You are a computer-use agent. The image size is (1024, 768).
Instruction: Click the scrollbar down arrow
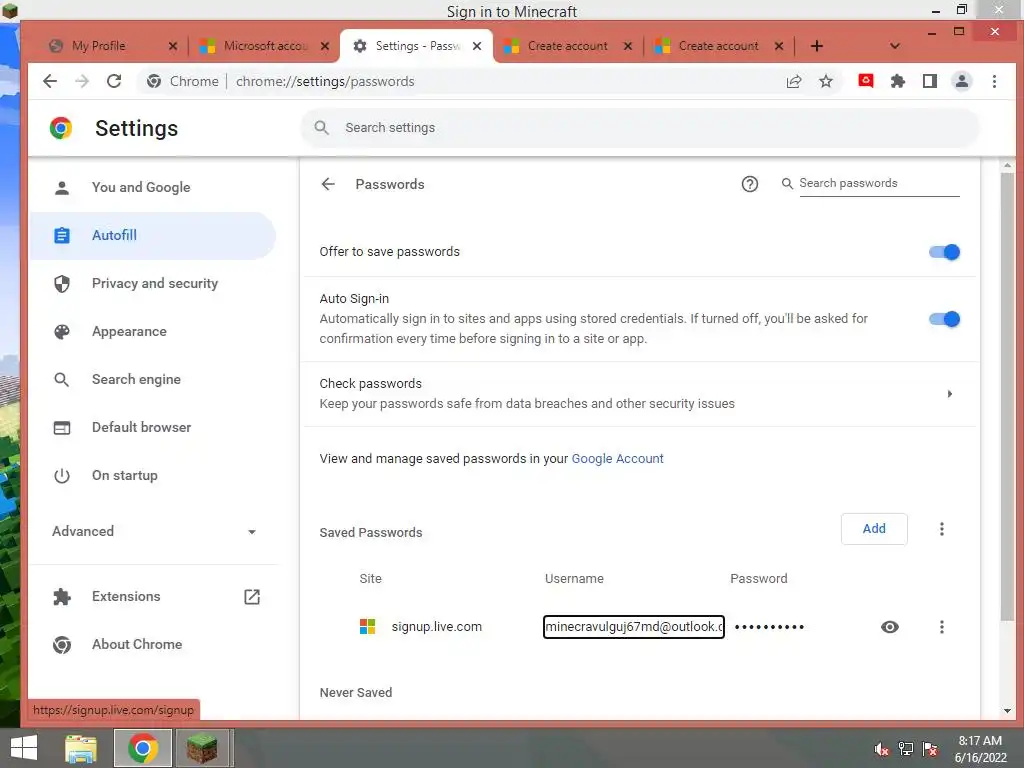[1007, 711]
